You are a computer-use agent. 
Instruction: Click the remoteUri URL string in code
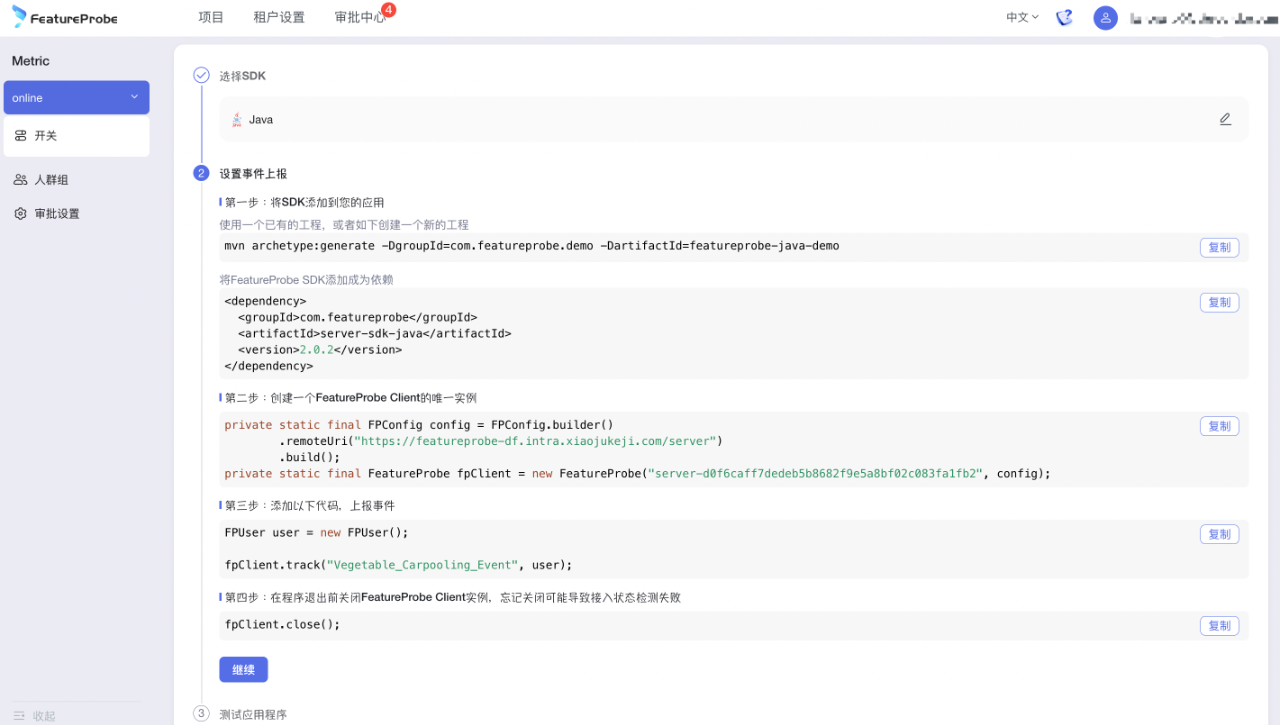(535, 441)
